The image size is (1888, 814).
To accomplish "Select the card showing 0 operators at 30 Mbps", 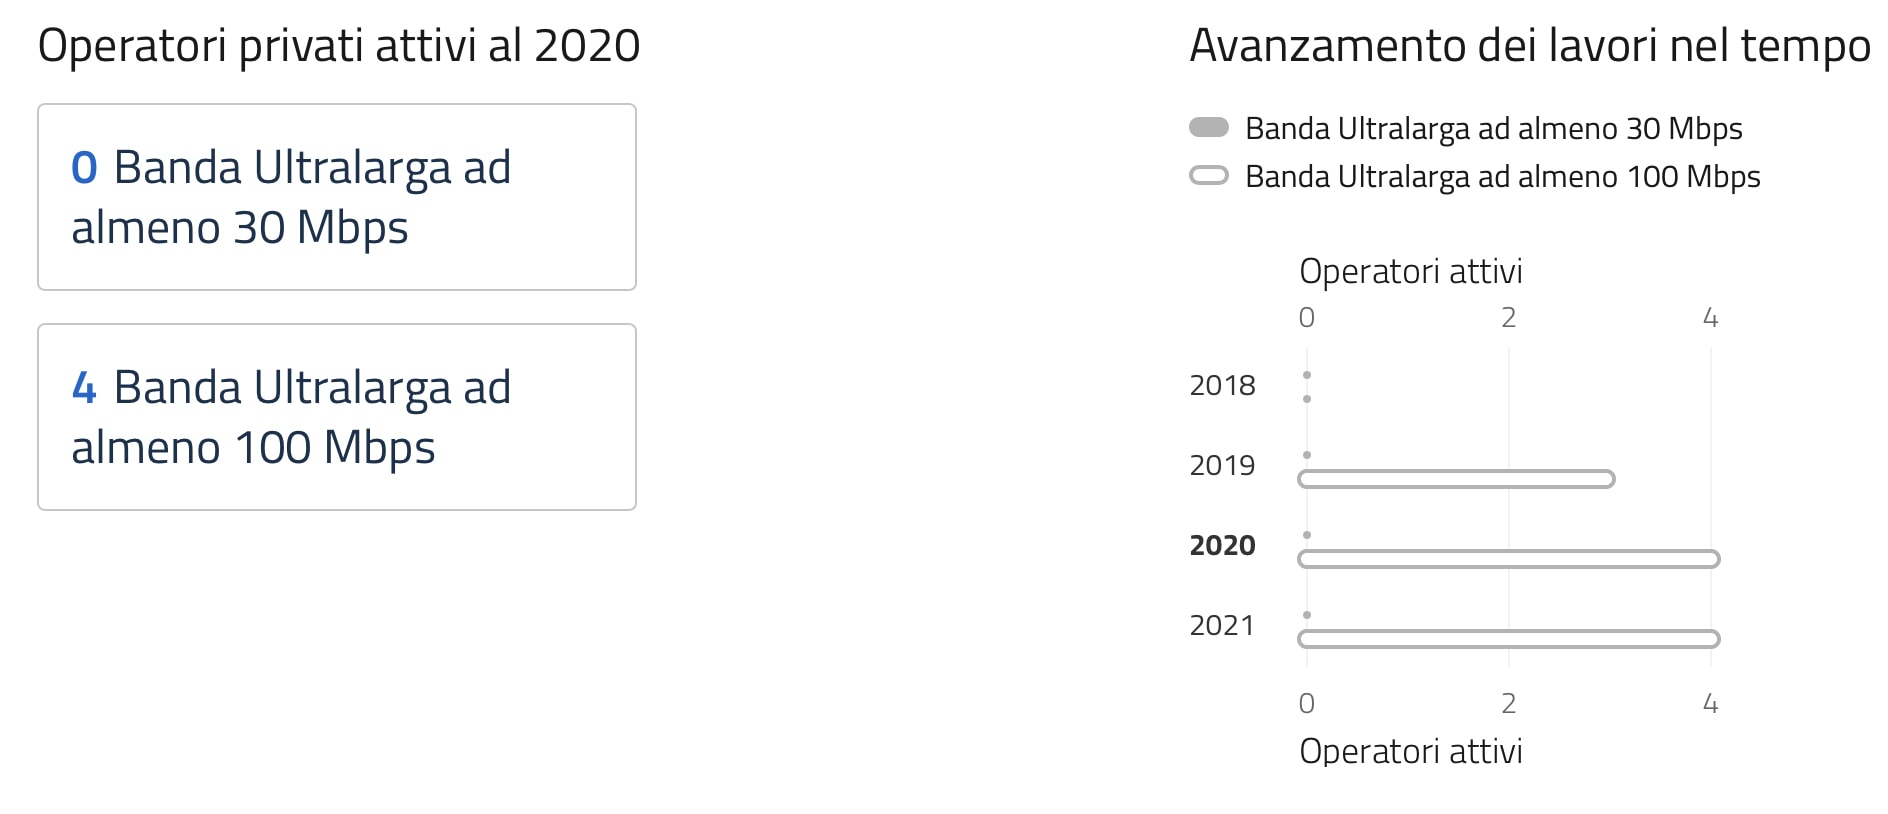I will pos(337,197).
